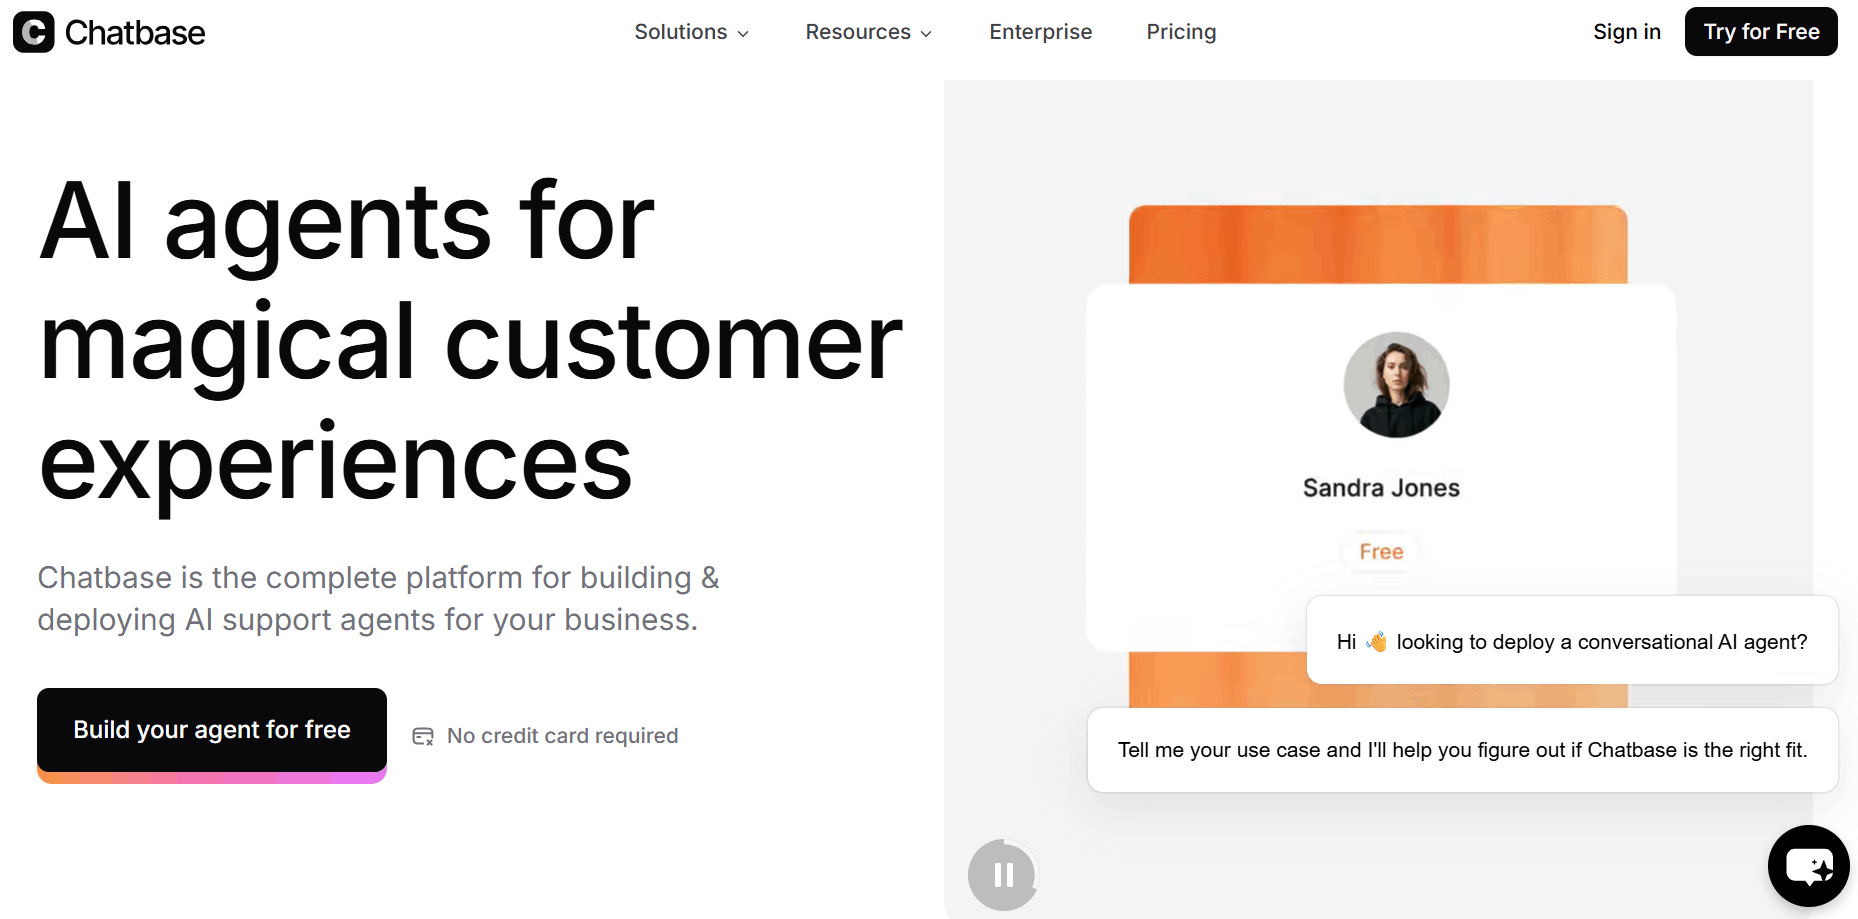Open the Enterprise page
Viewport: 1858px width, 919px height.
pyautogui.click(x=1040, y=31)
